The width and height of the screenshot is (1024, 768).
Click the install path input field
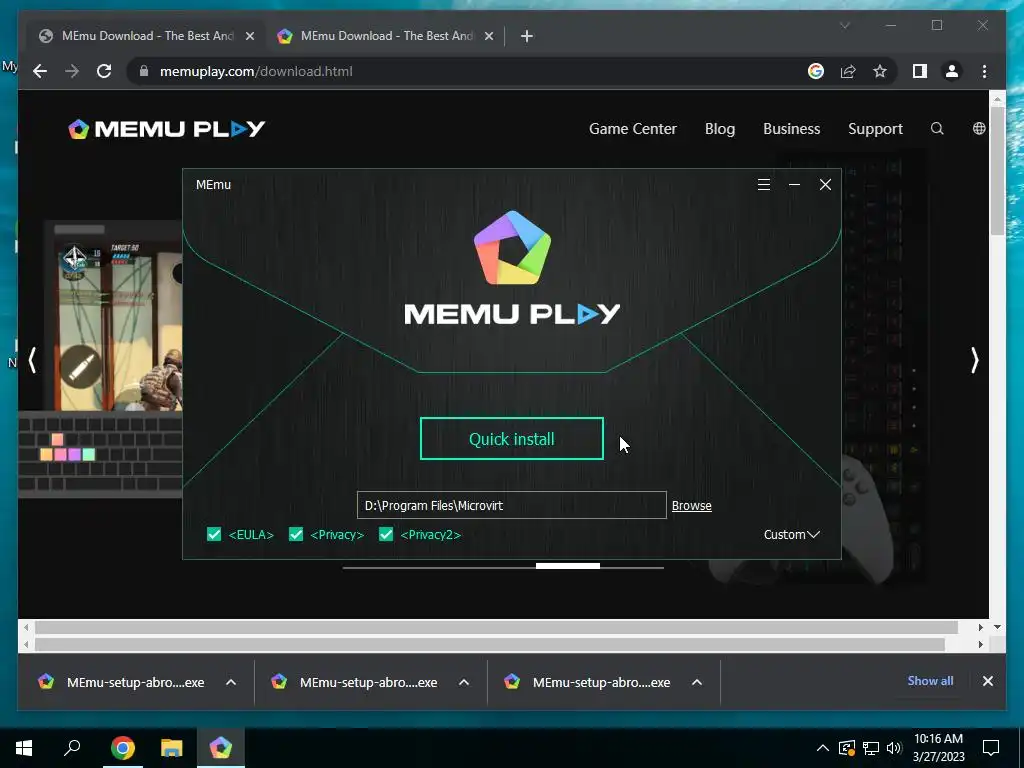pos(511,505)
